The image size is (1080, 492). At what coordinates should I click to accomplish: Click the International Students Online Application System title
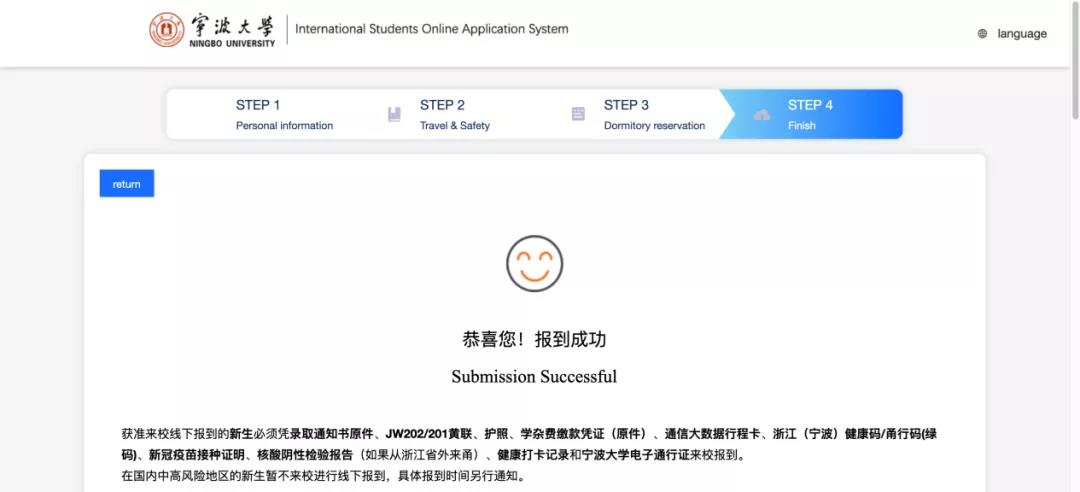pos(432,29)
